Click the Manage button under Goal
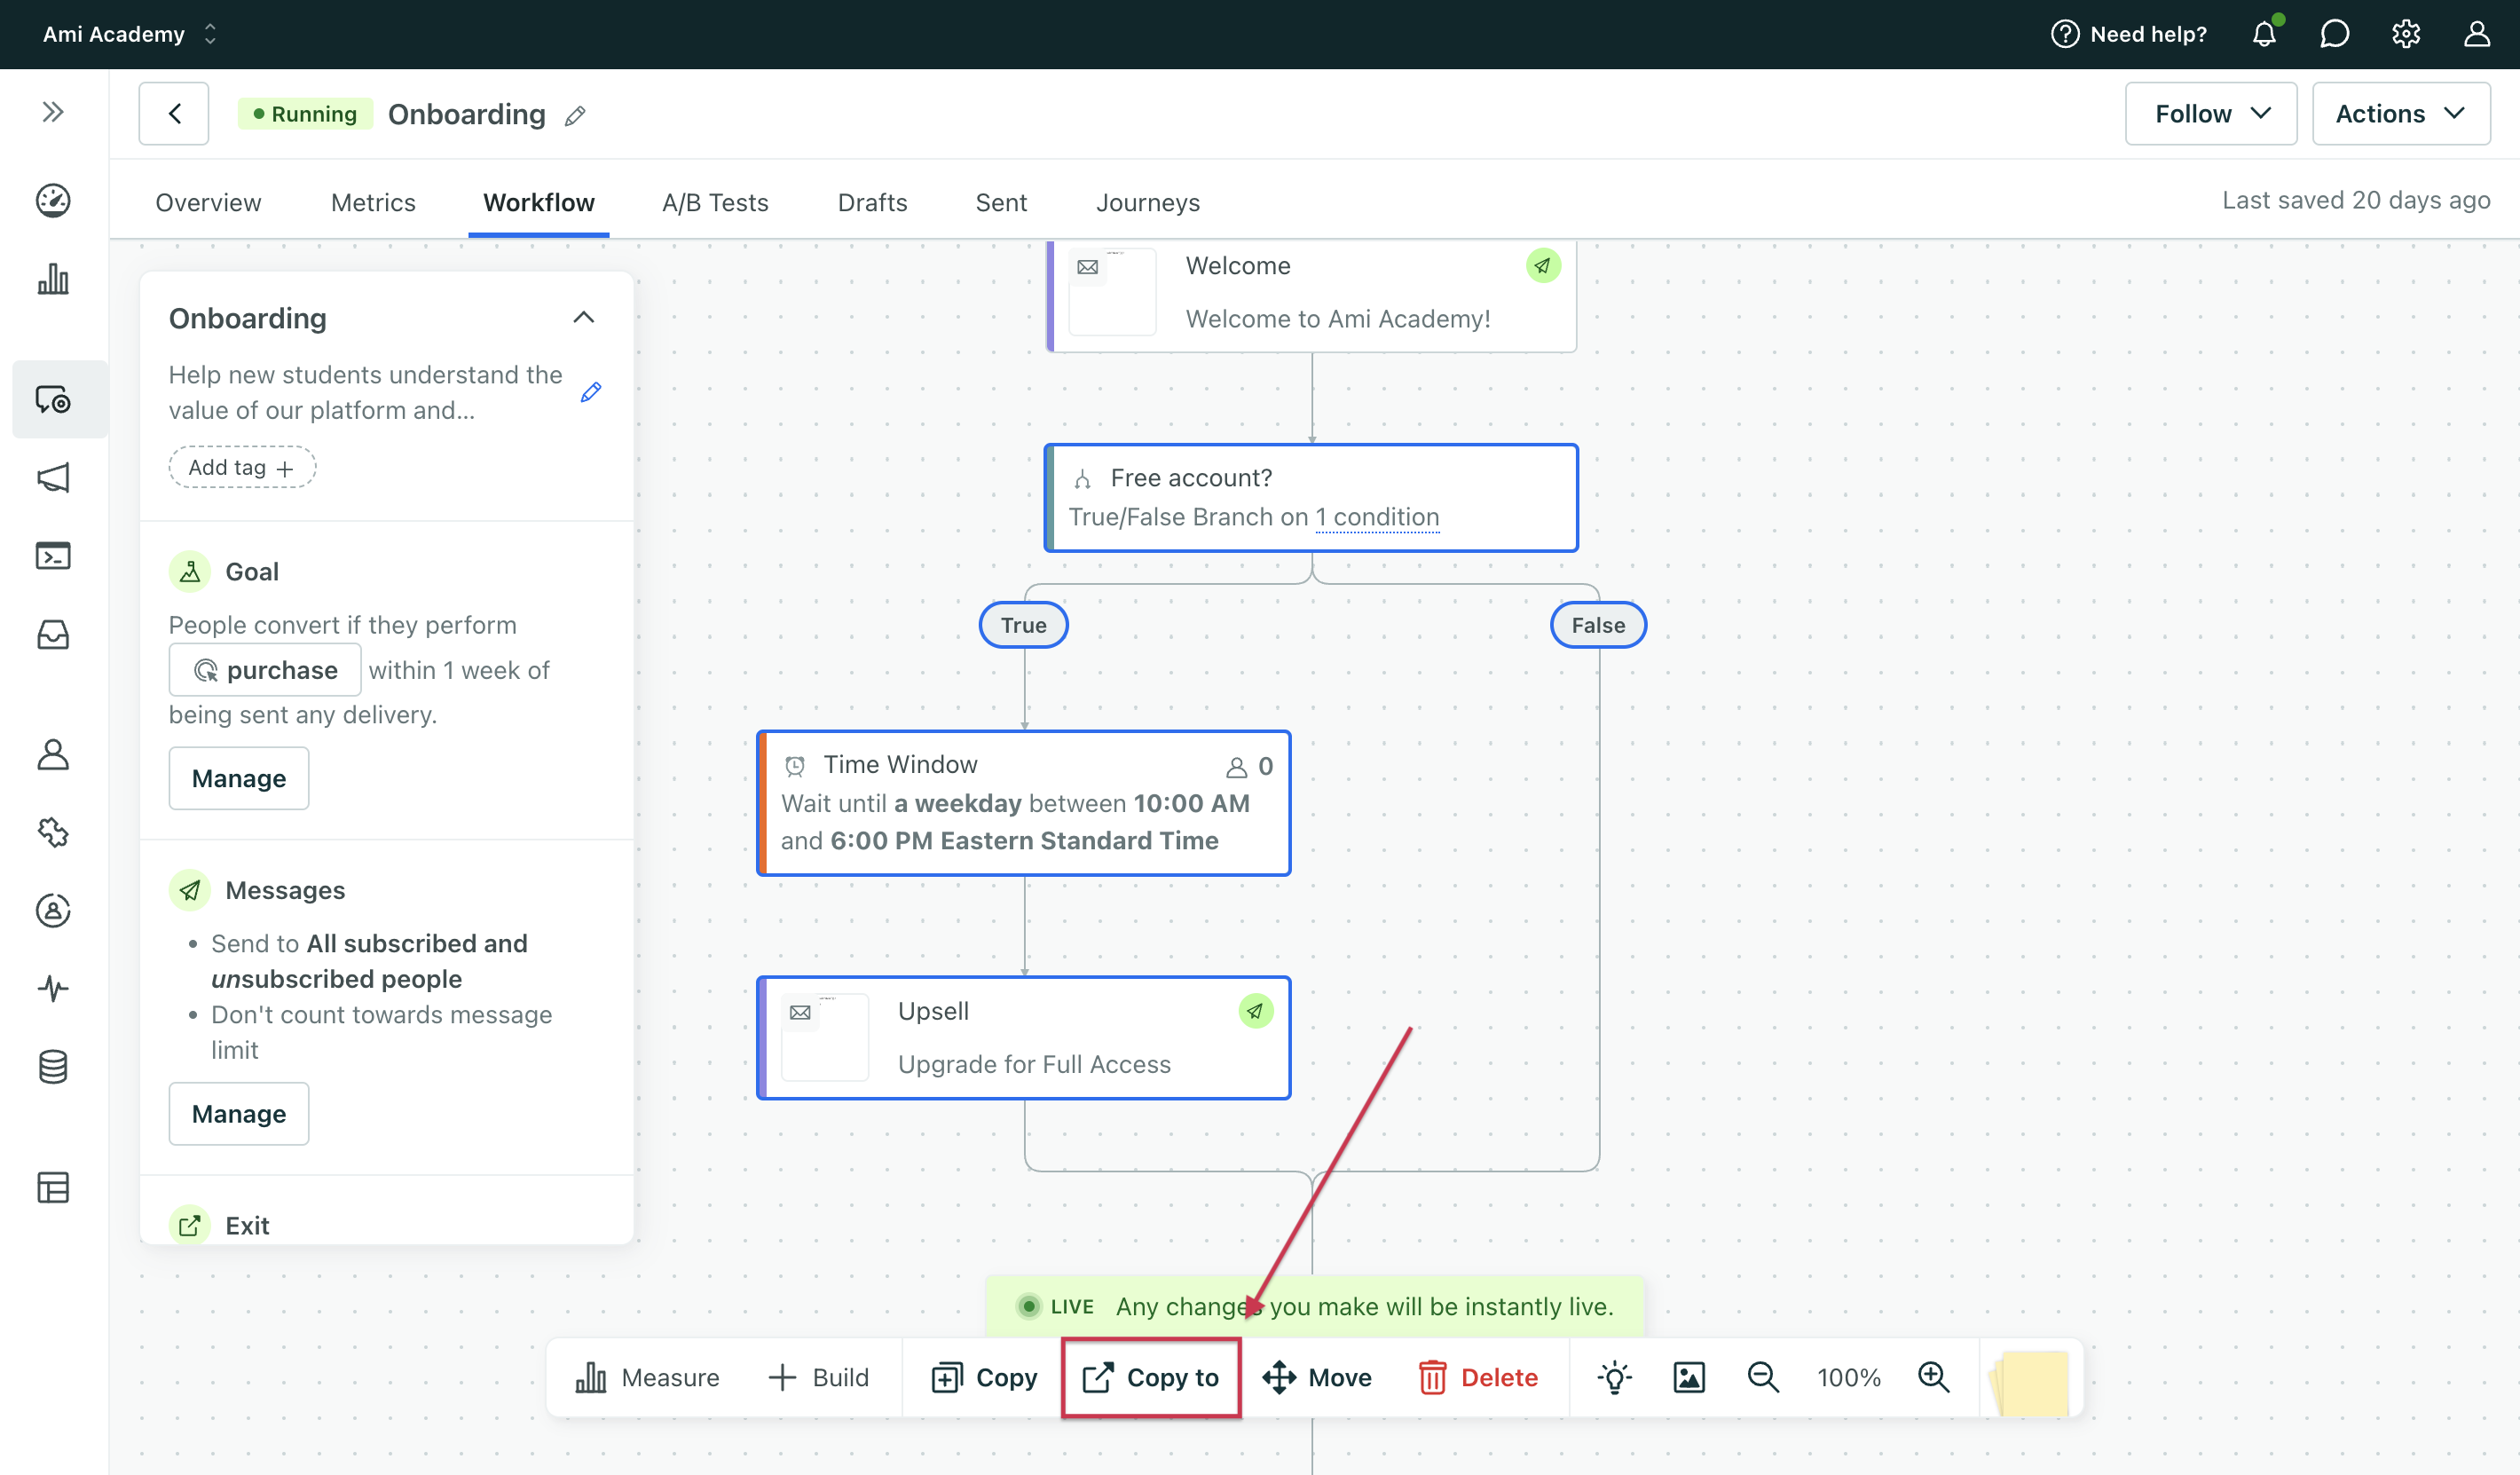Viewport: 2520px width, 1475px height. 238,778
